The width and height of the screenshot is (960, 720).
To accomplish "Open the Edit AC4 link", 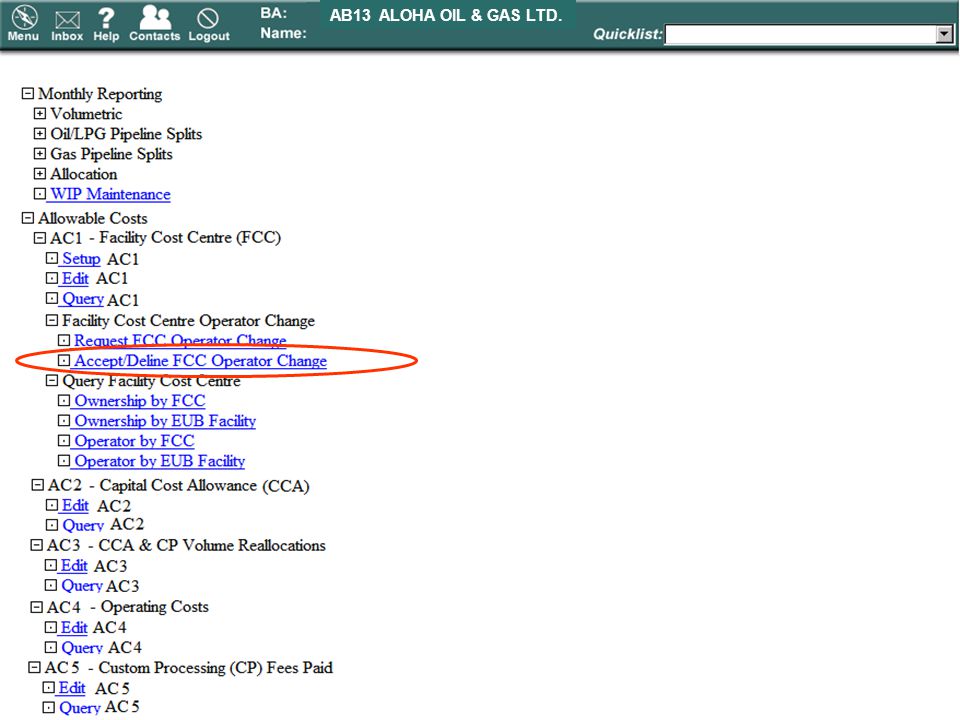I will click(x=74, y=628).
